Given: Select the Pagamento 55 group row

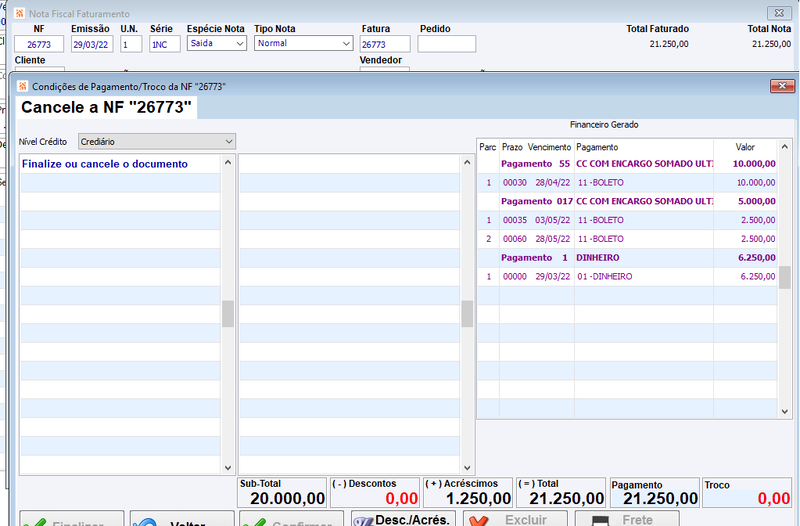Looking at the screenshot, I should point(627,164).
